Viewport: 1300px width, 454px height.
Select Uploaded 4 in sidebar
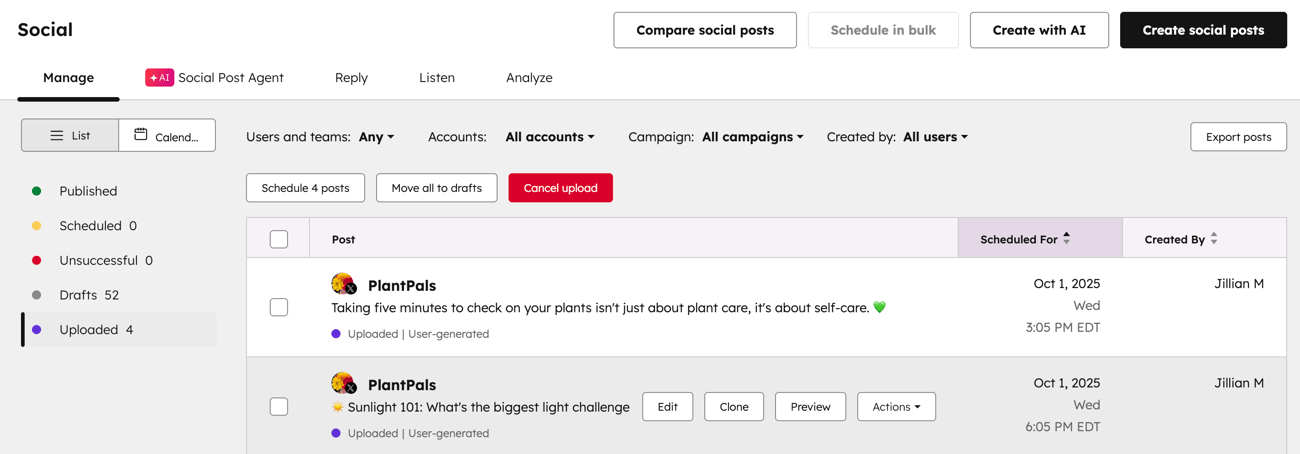[x=119, y=329]
